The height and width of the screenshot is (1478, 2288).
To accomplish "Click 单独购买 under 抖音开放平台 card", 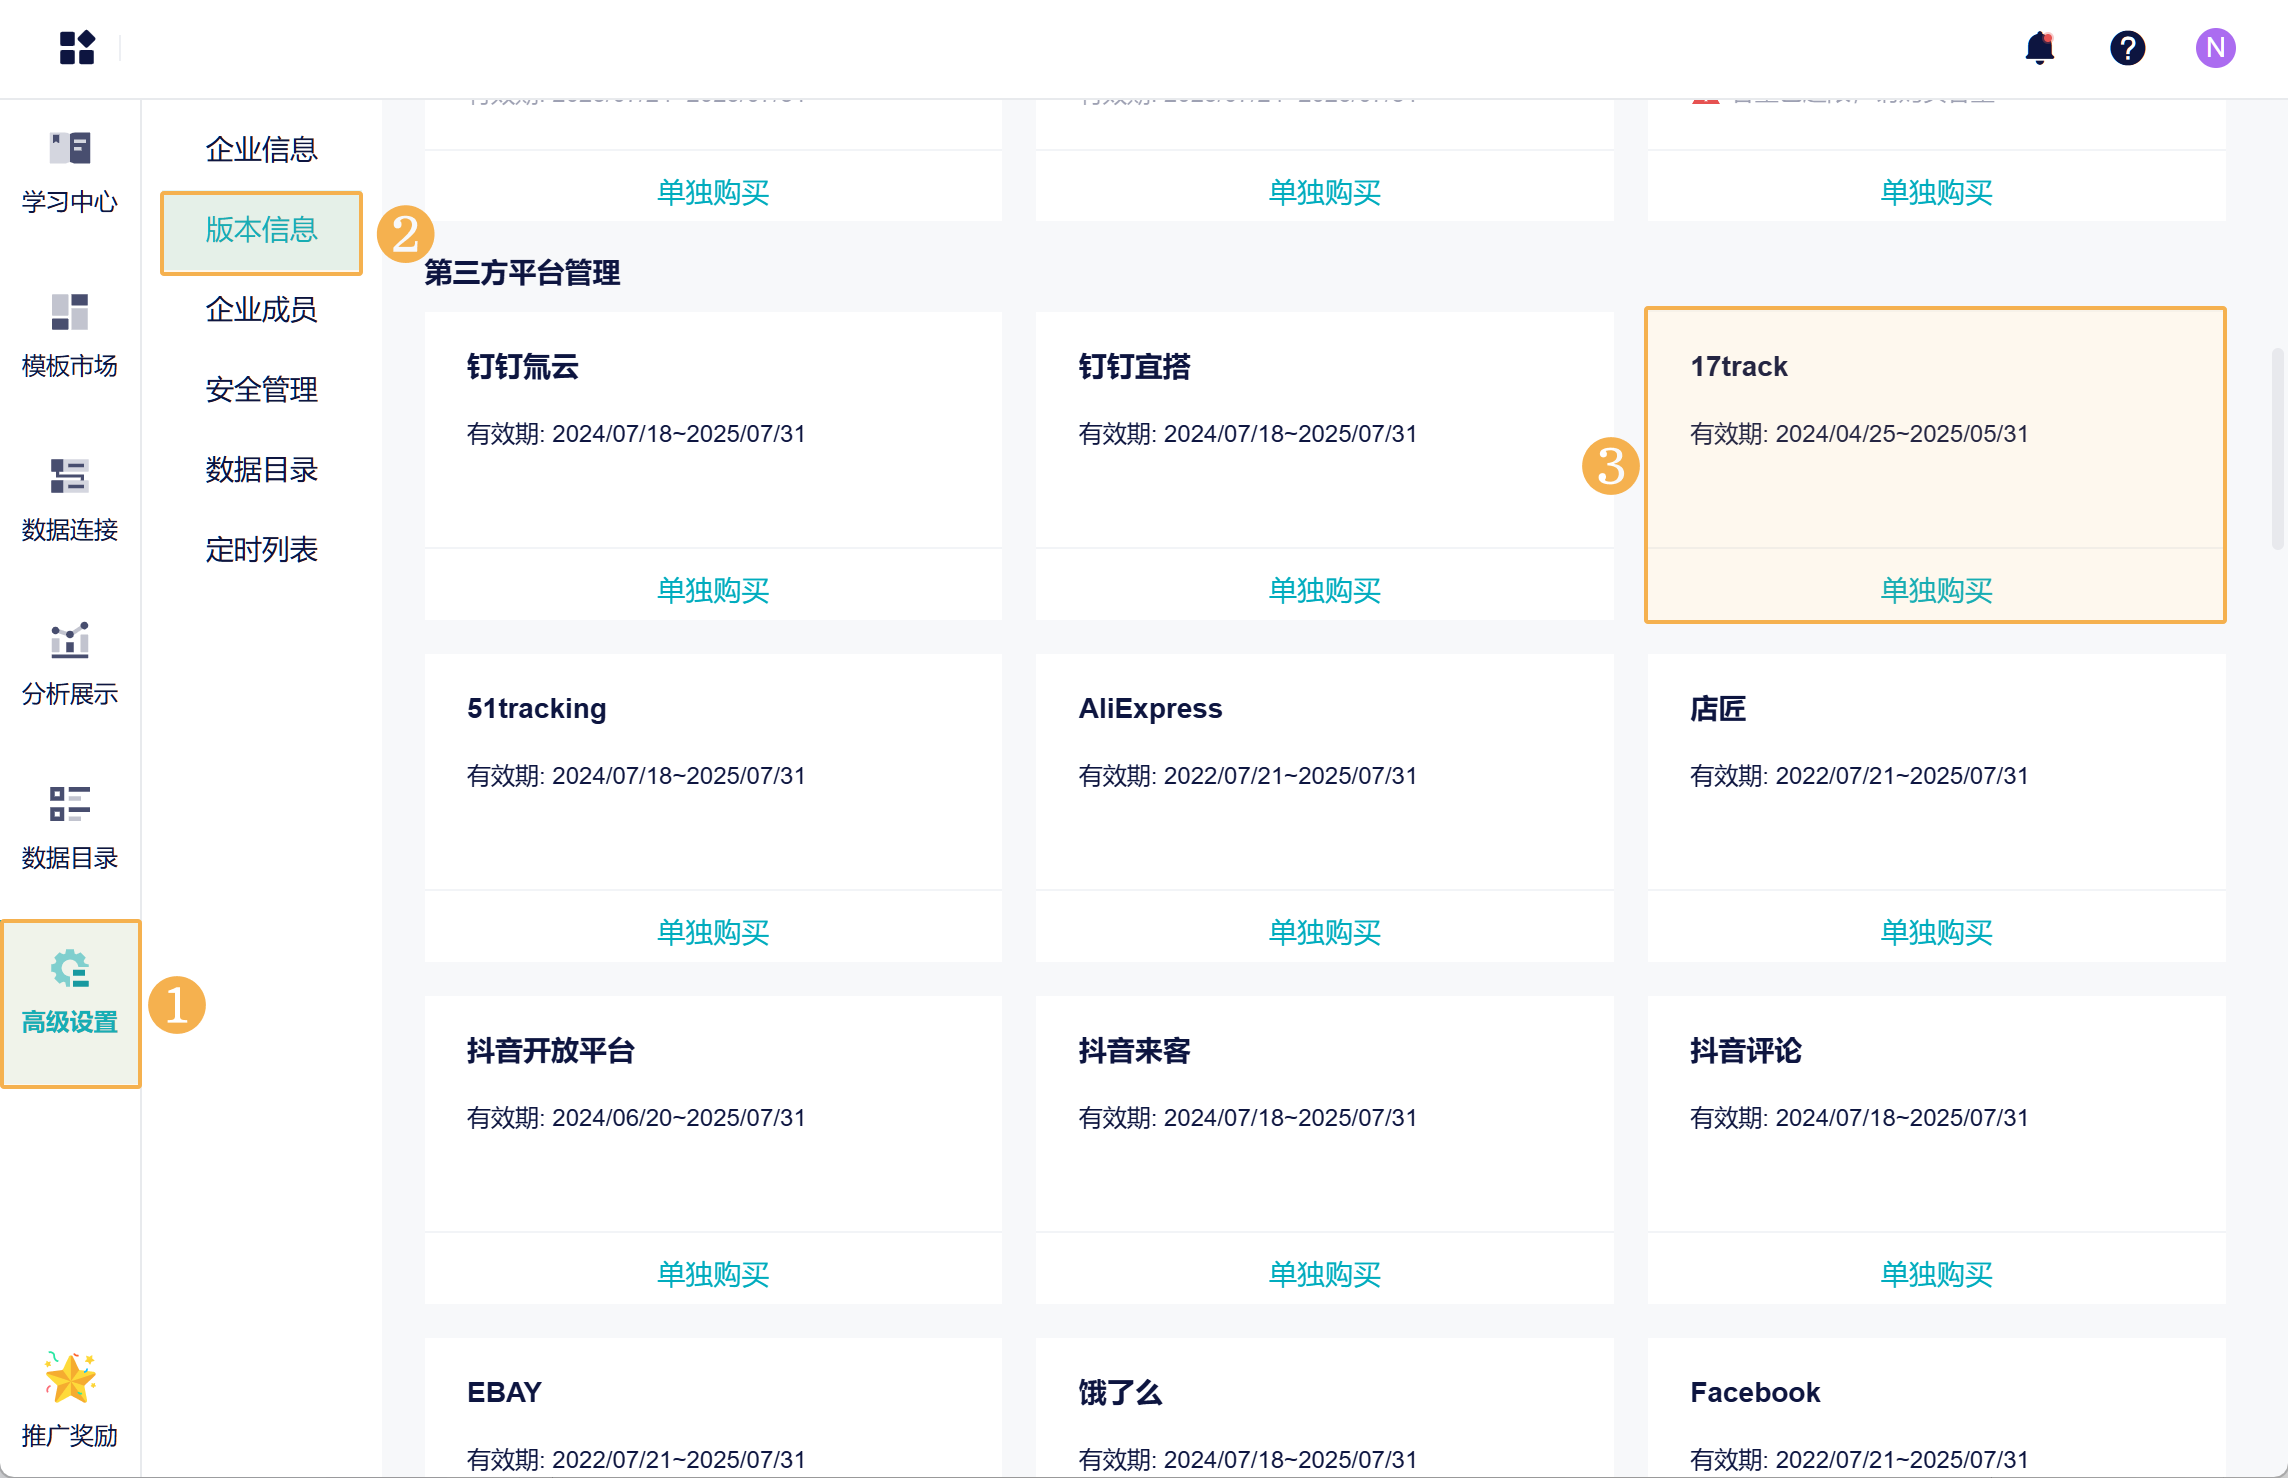I will (712, 1274).
